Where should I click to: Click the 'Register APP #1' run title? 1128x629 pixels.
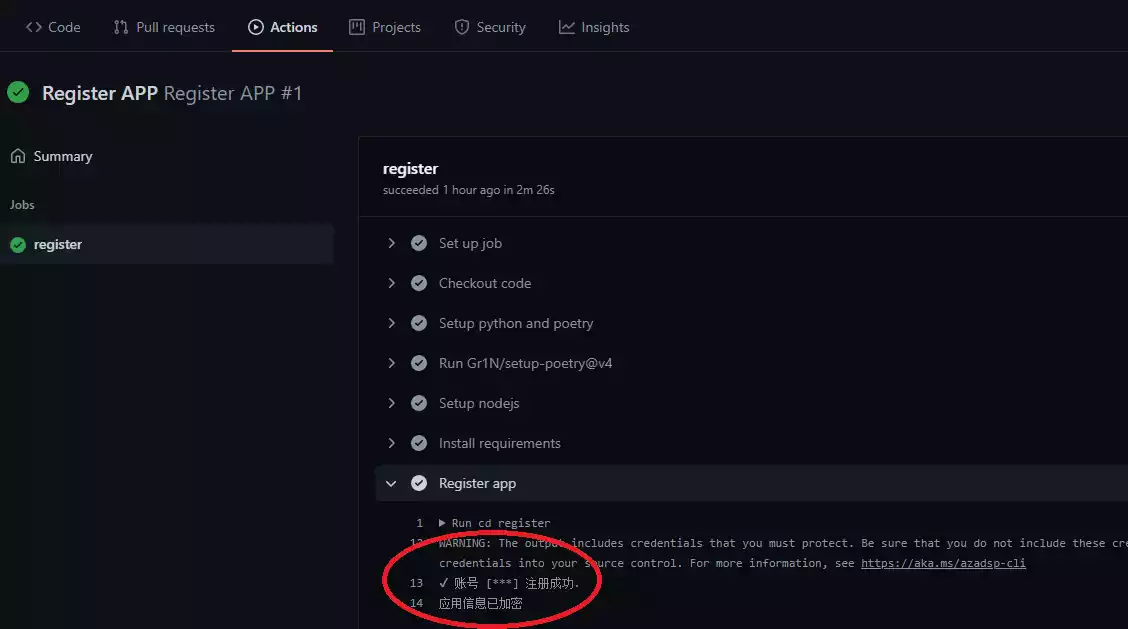[x=232, y=93]
